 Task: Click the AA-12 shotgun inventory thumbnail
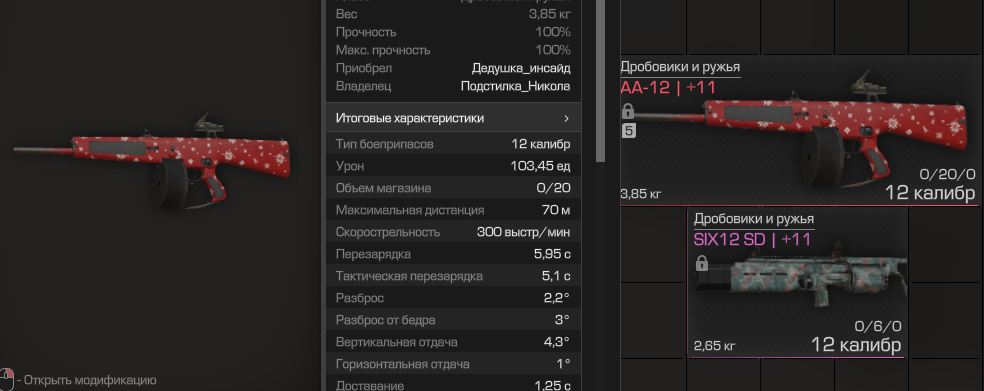[798, 132]
